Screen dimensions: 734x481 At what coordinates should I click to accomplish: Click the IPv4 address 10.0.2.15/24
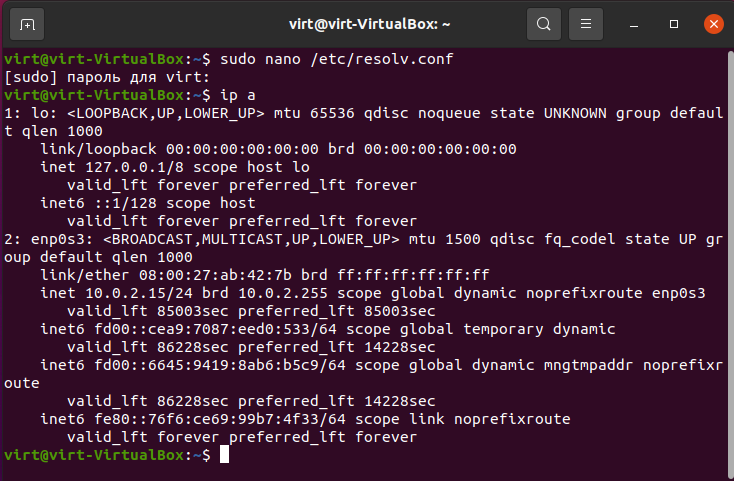[139, 293]
